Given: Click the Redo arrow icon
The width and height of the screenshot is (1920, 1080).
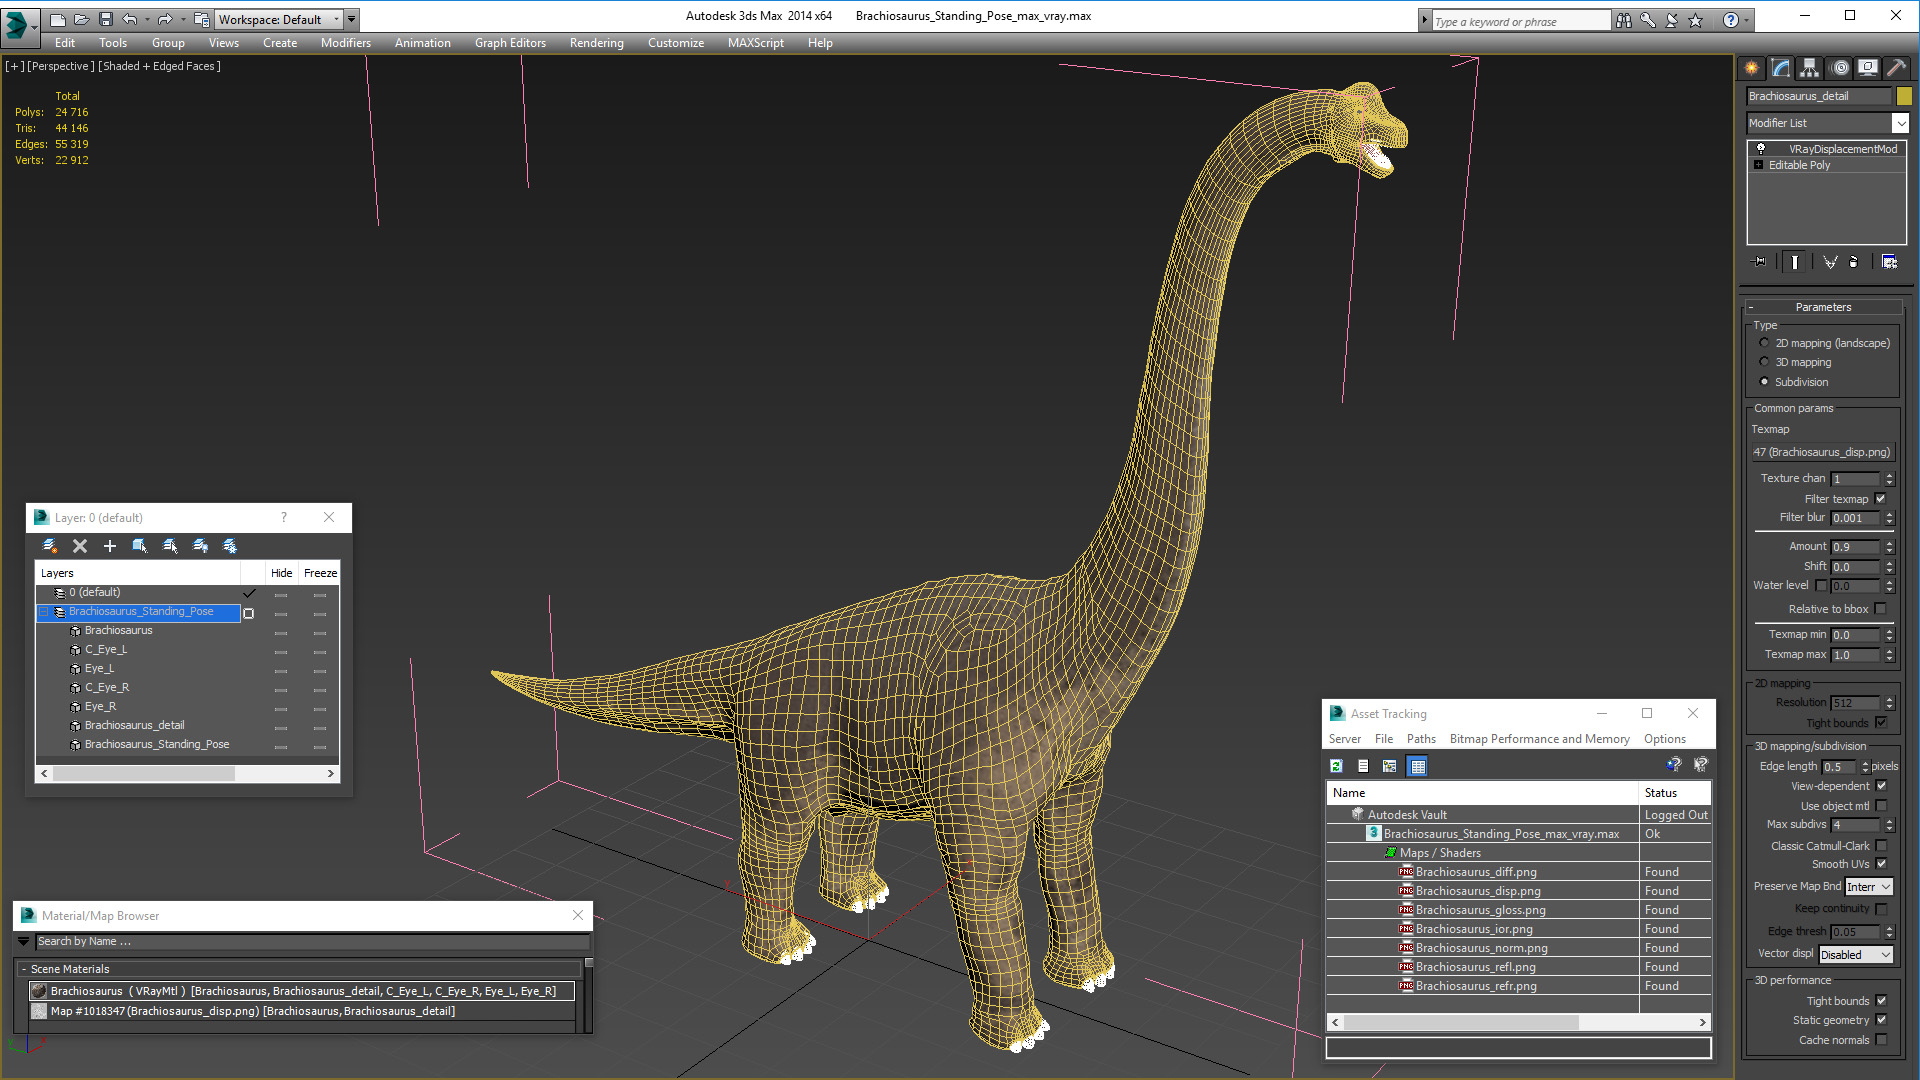Looking at the screenshot, I should pyautogui.click(x=165, y=19).
